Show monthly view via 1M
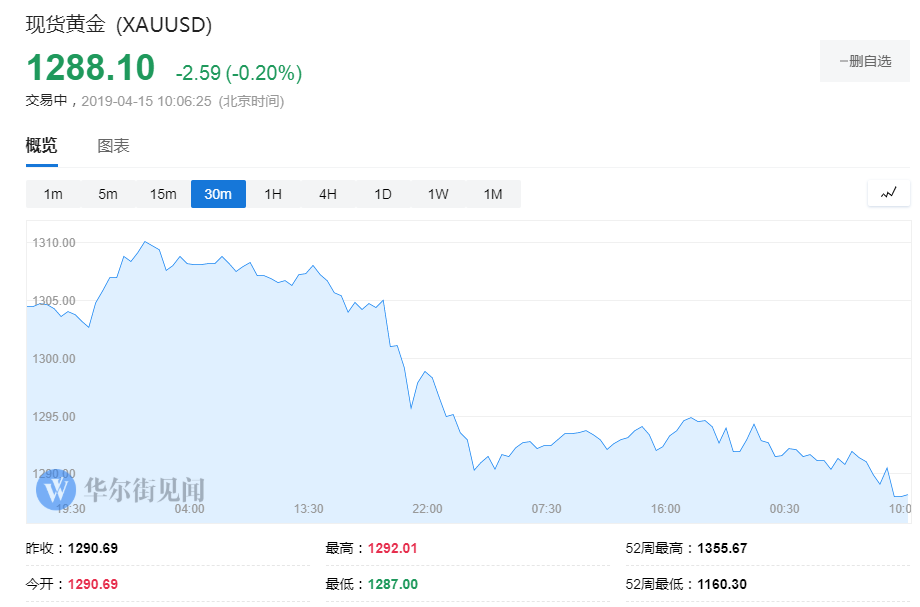Screen dimensions: 920x607 tap(492, 194)
